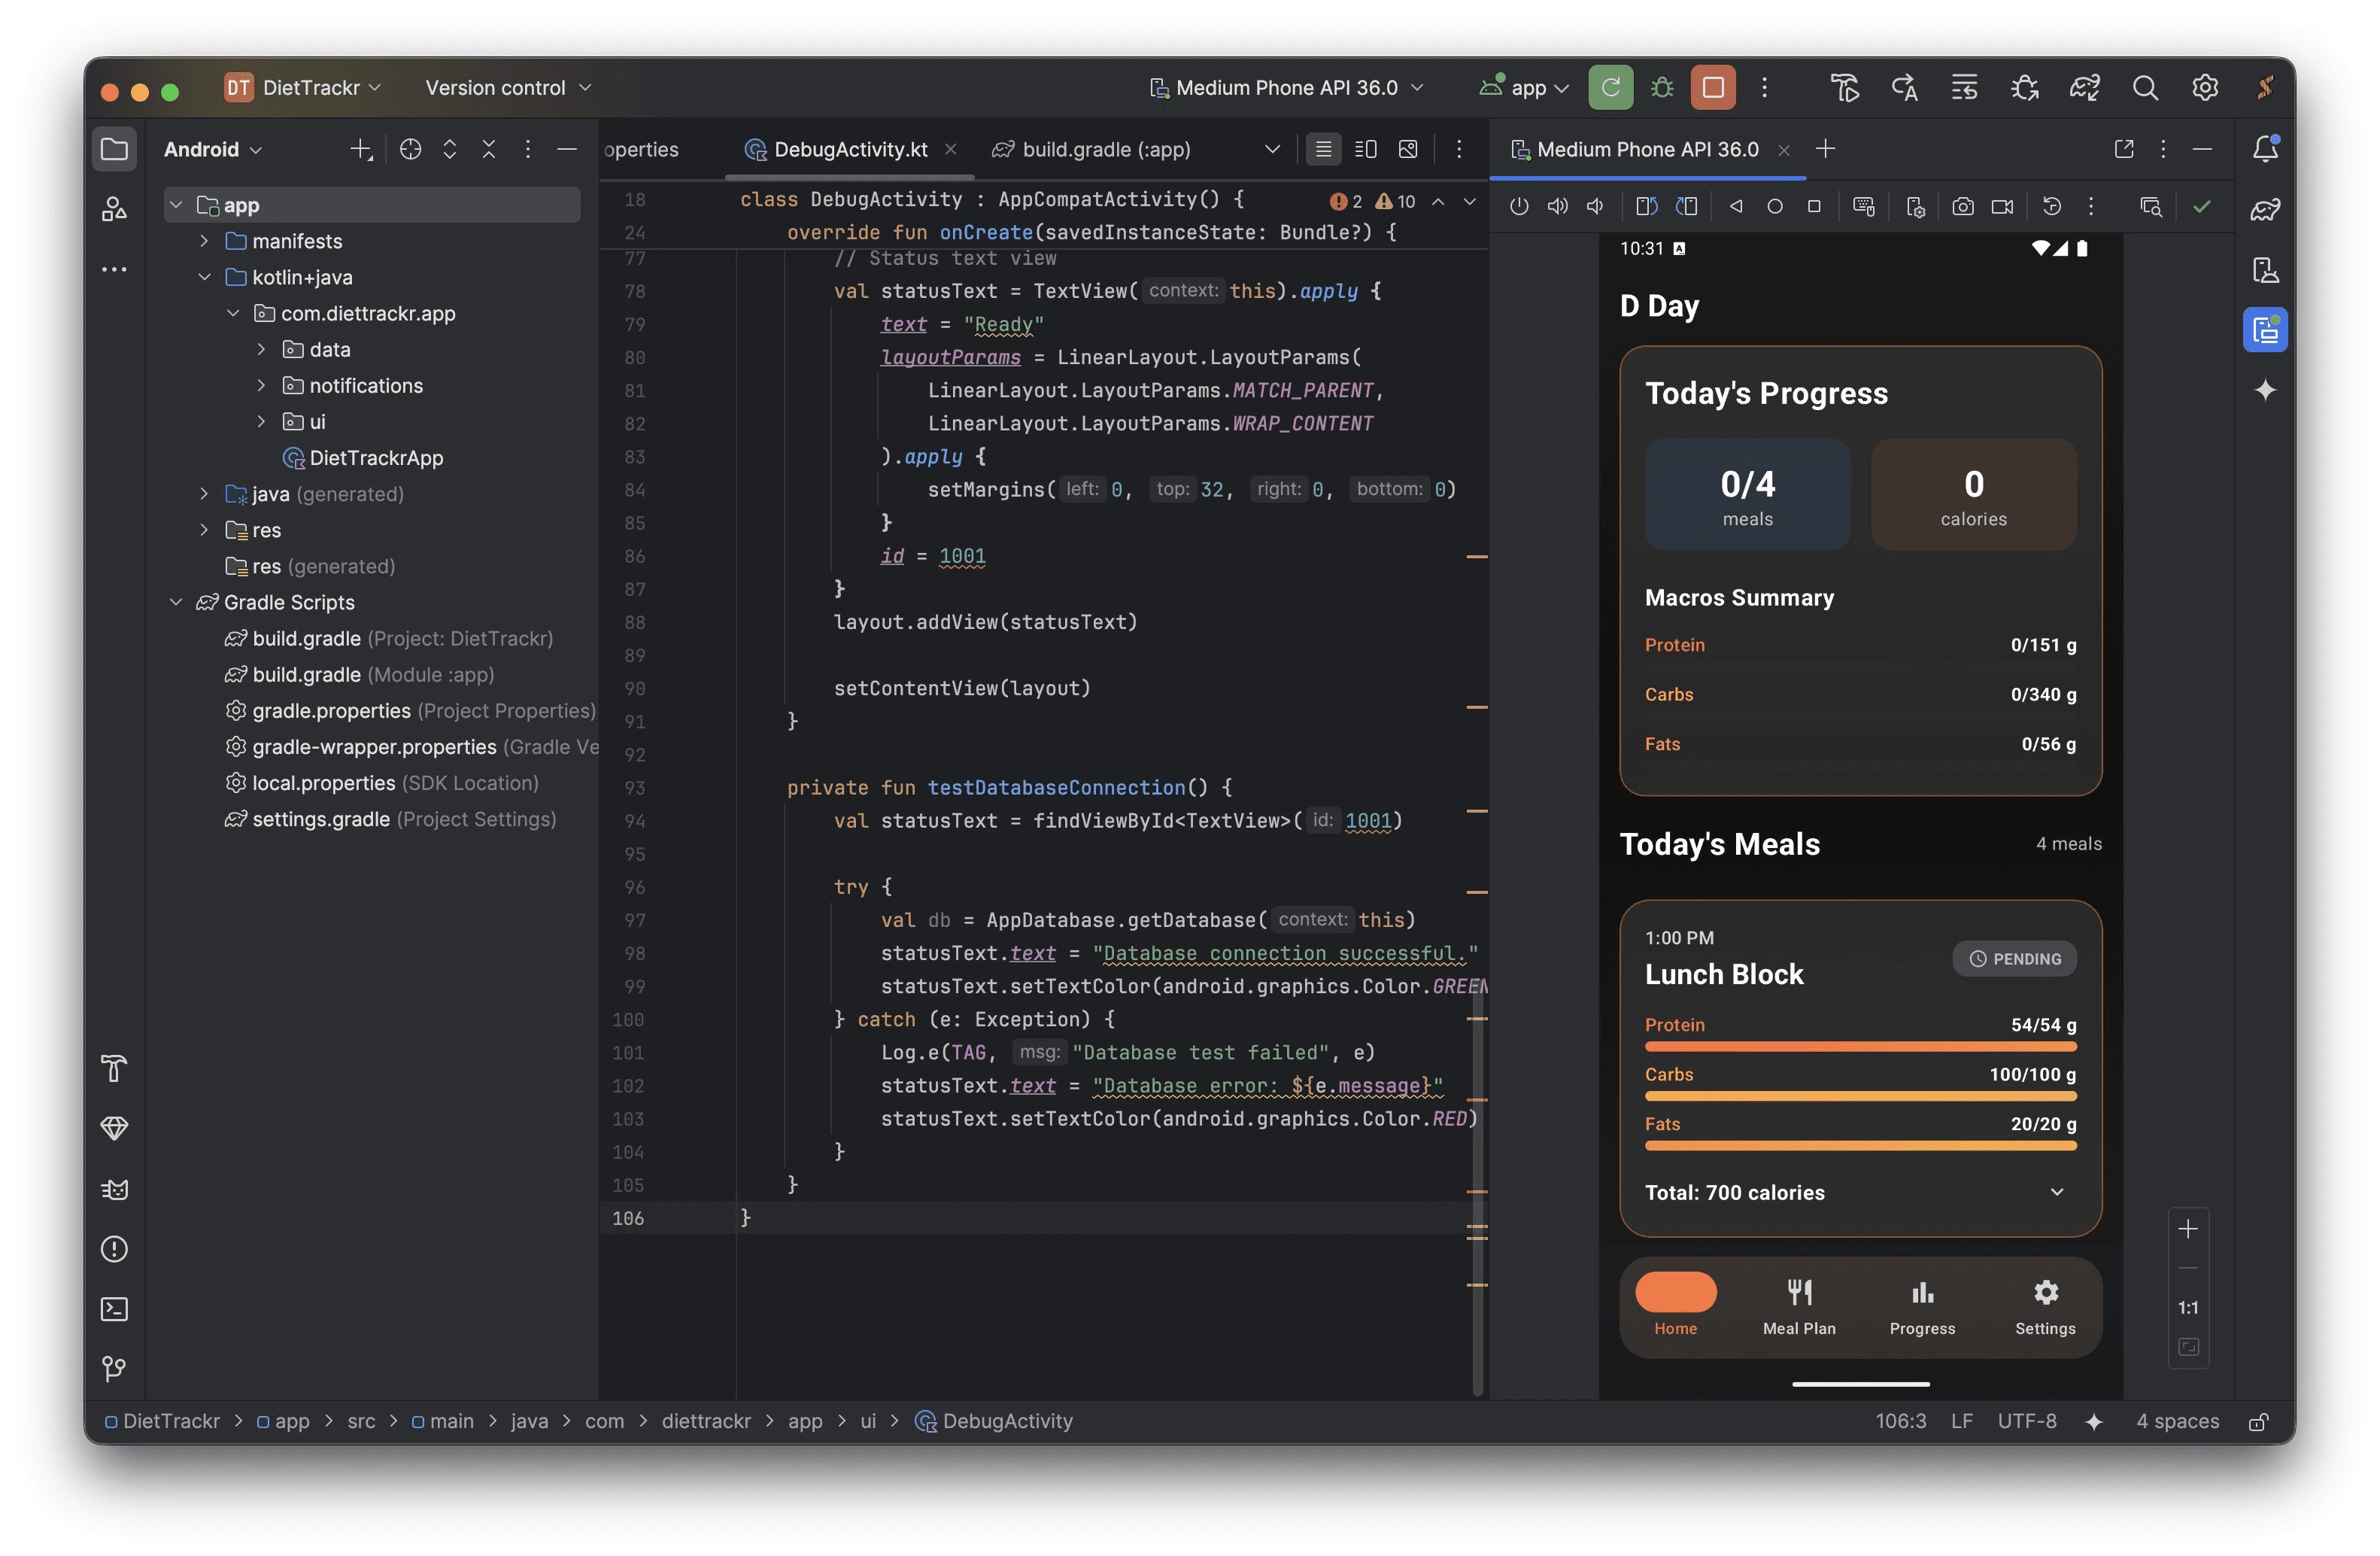Raise emulator volume

(1557, 206)
